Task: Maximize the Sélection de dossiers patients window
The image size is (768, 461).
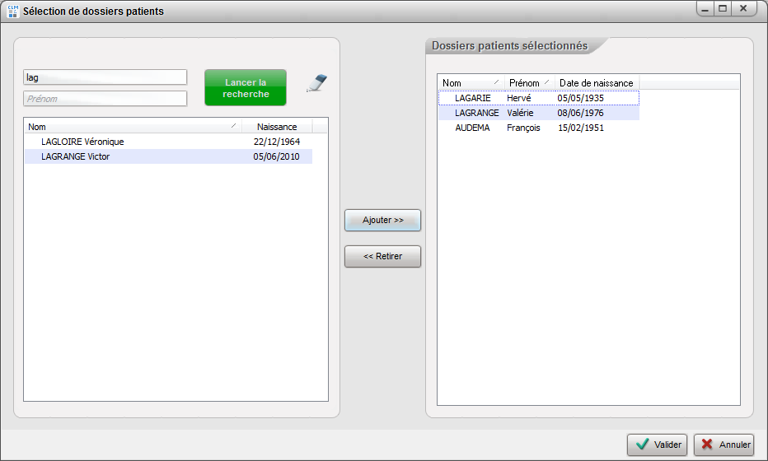Action: 722,8
